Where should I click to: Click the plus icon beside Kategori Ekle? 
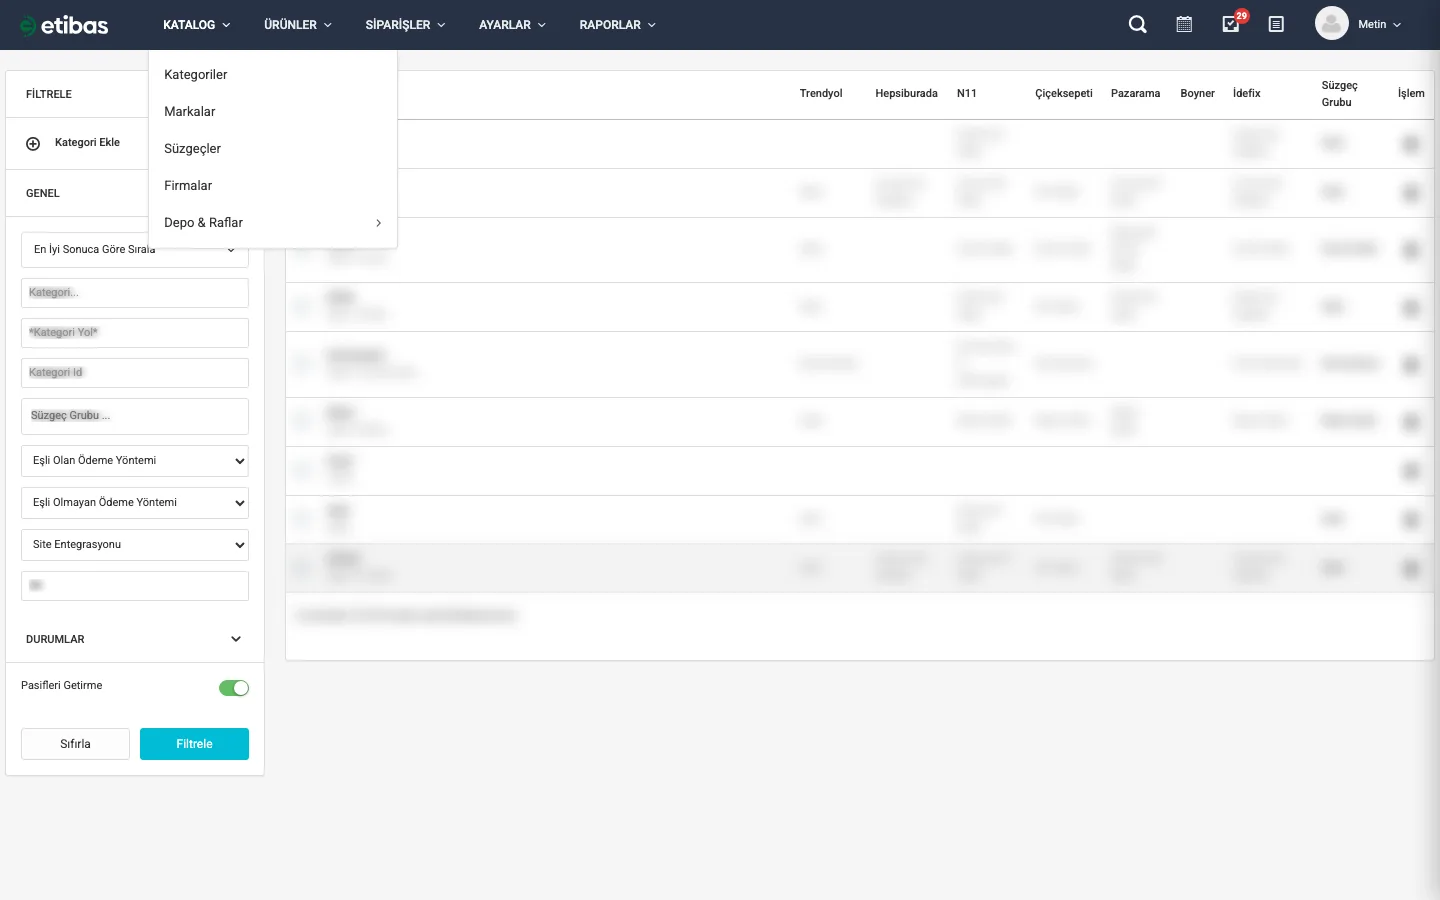click(33, 143)
